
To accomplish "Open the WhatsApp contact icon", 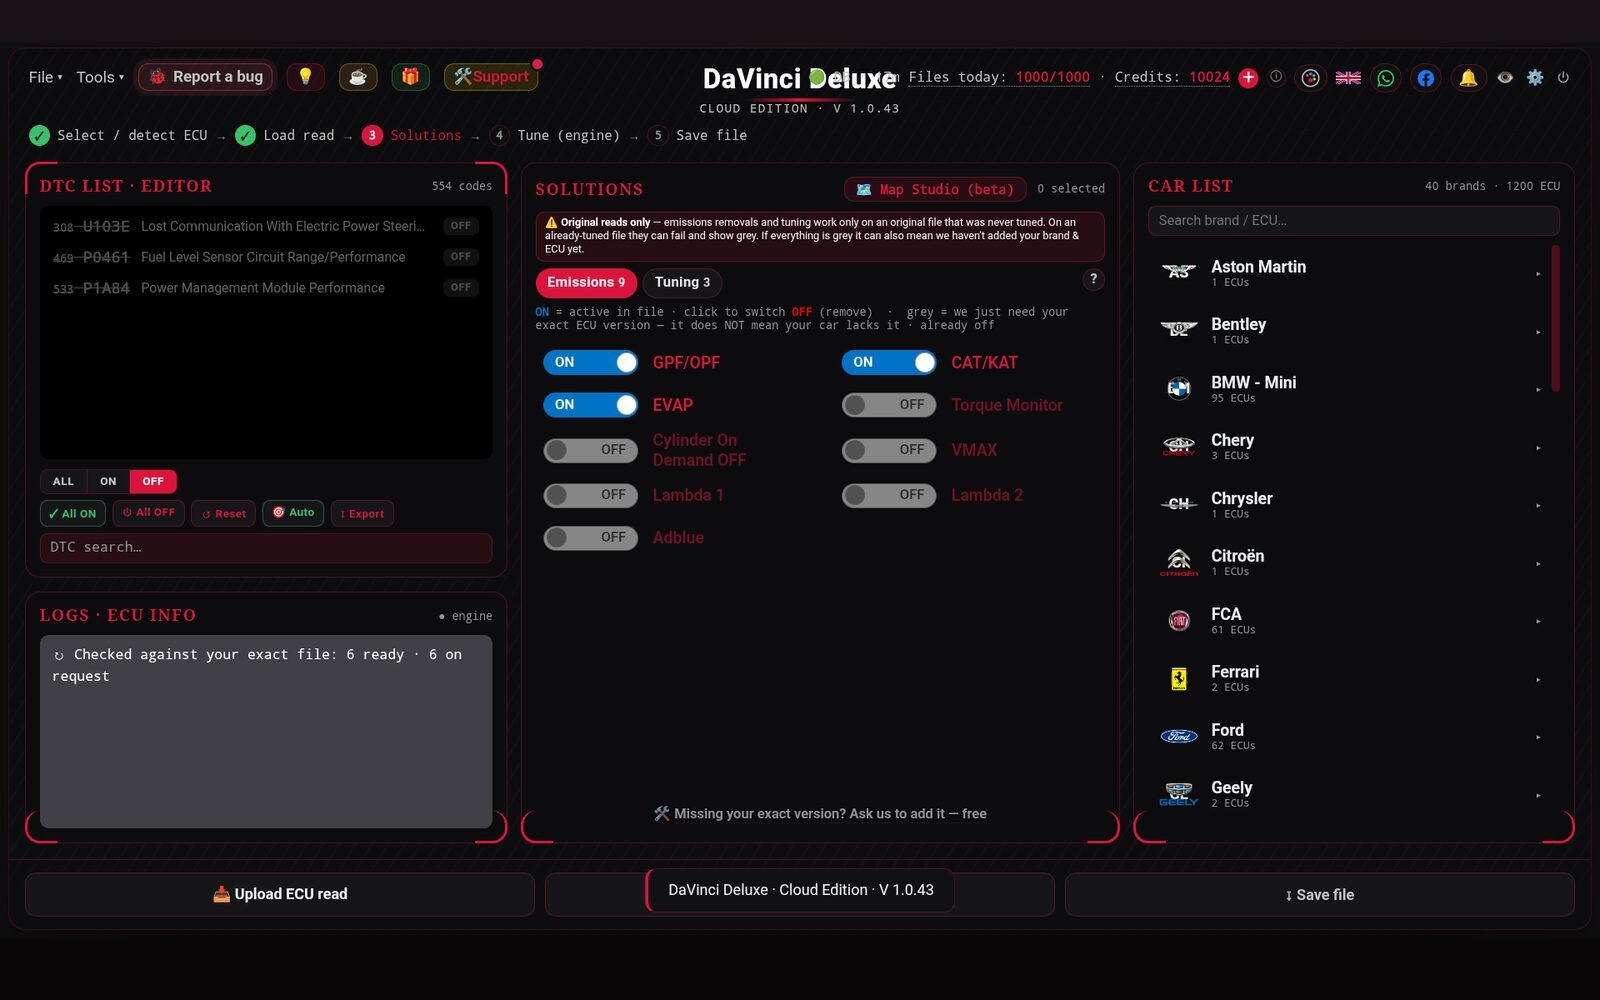I will [1386, 78].
